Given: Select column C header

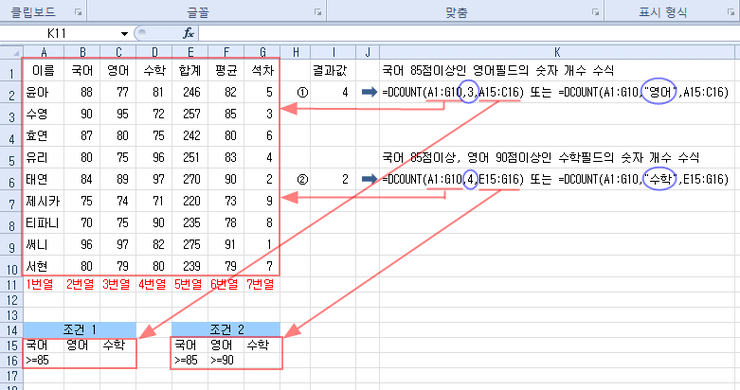Looking at the screenshot, I should pos(118,52).
